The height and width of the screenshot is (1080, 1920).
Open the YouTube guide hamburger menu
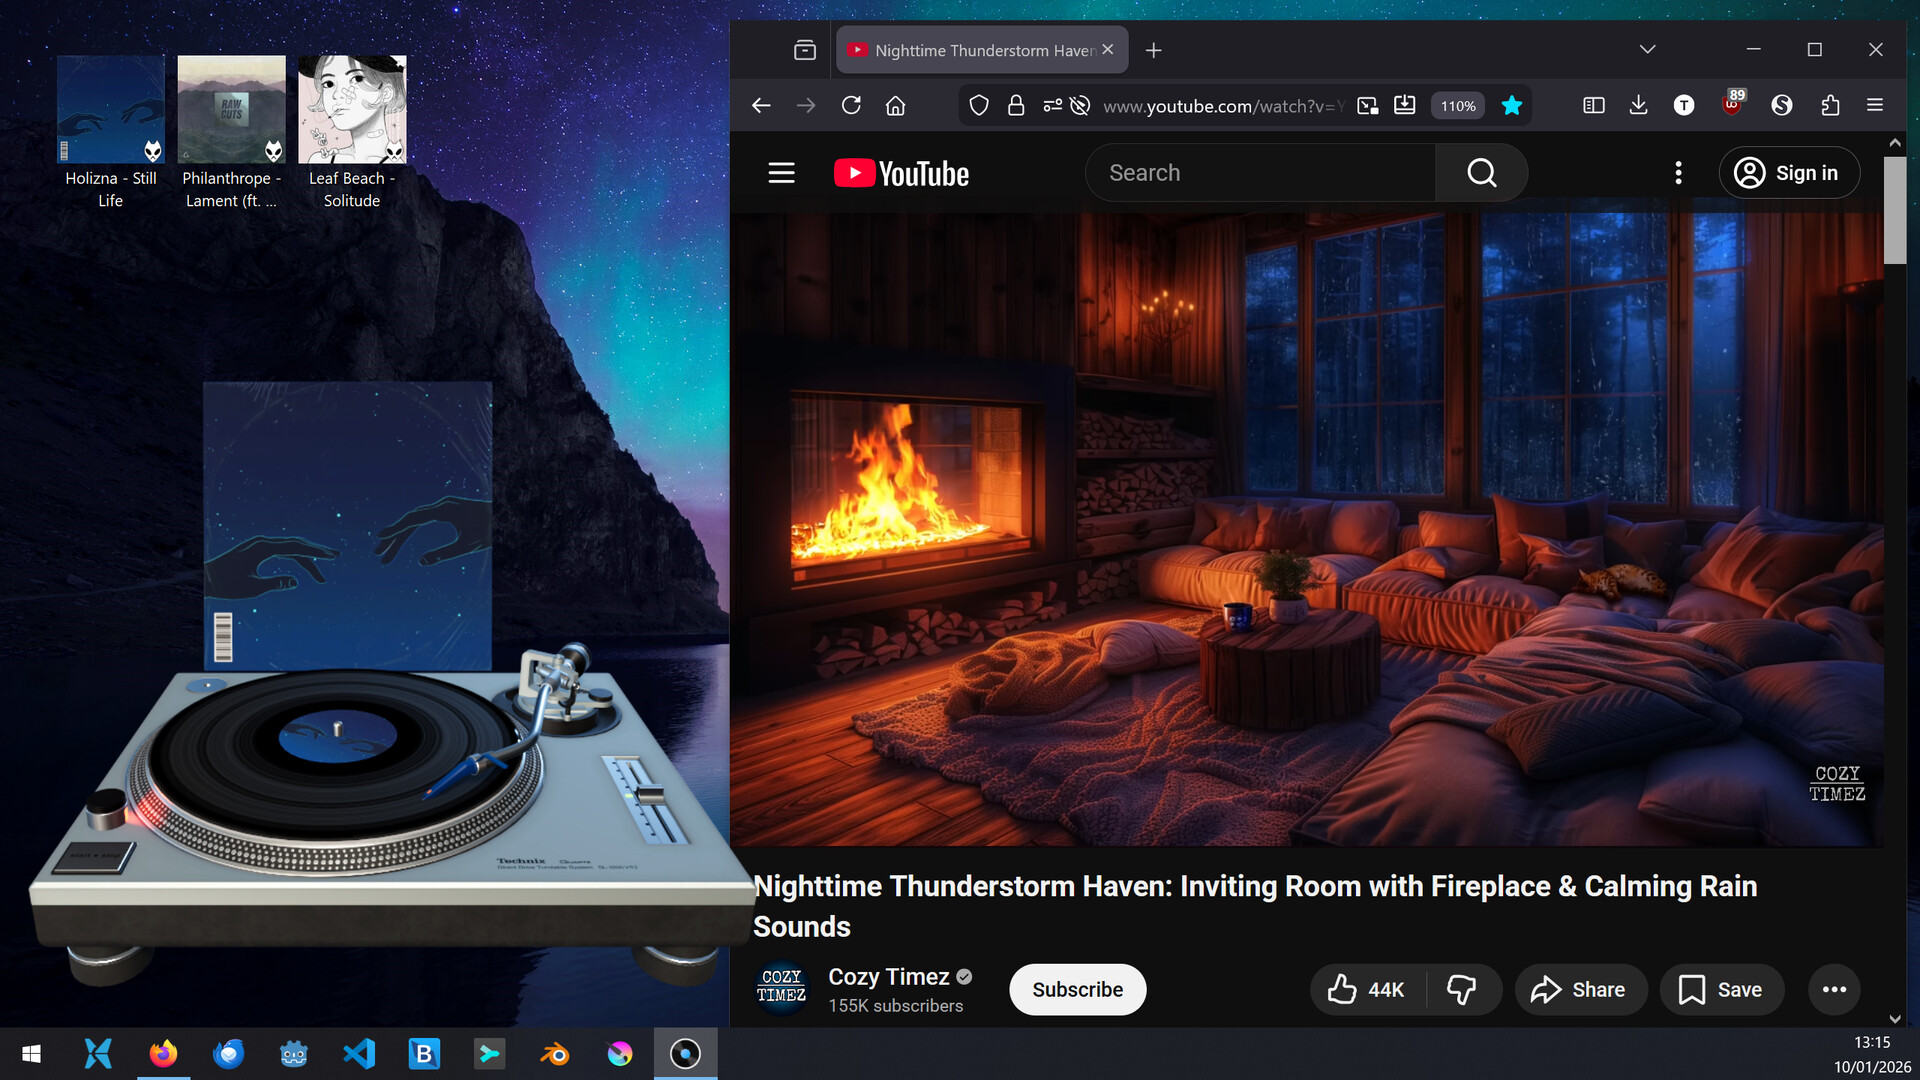coord(781,172)
